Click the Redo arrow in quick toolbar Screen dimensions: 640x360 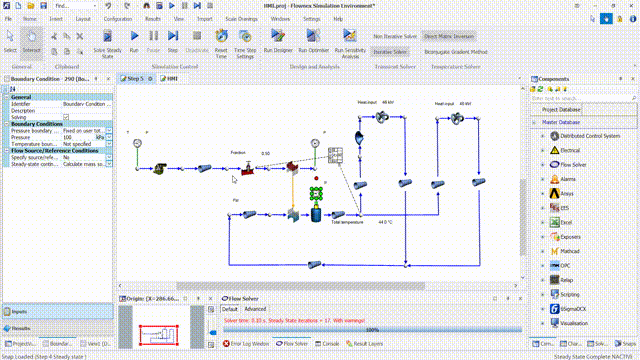click(127, 6)
